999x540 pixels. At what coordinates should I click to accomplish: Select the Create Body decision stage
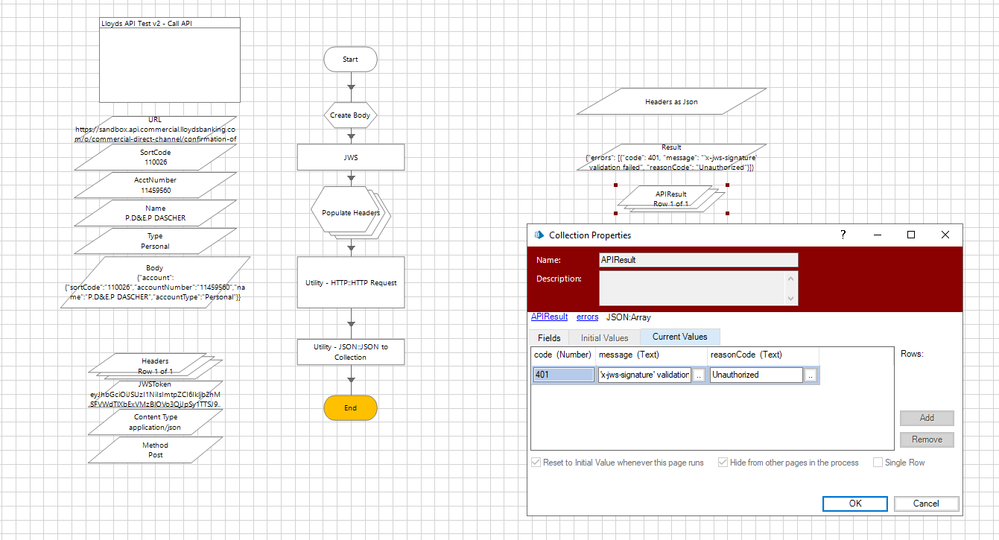(350, 115)
